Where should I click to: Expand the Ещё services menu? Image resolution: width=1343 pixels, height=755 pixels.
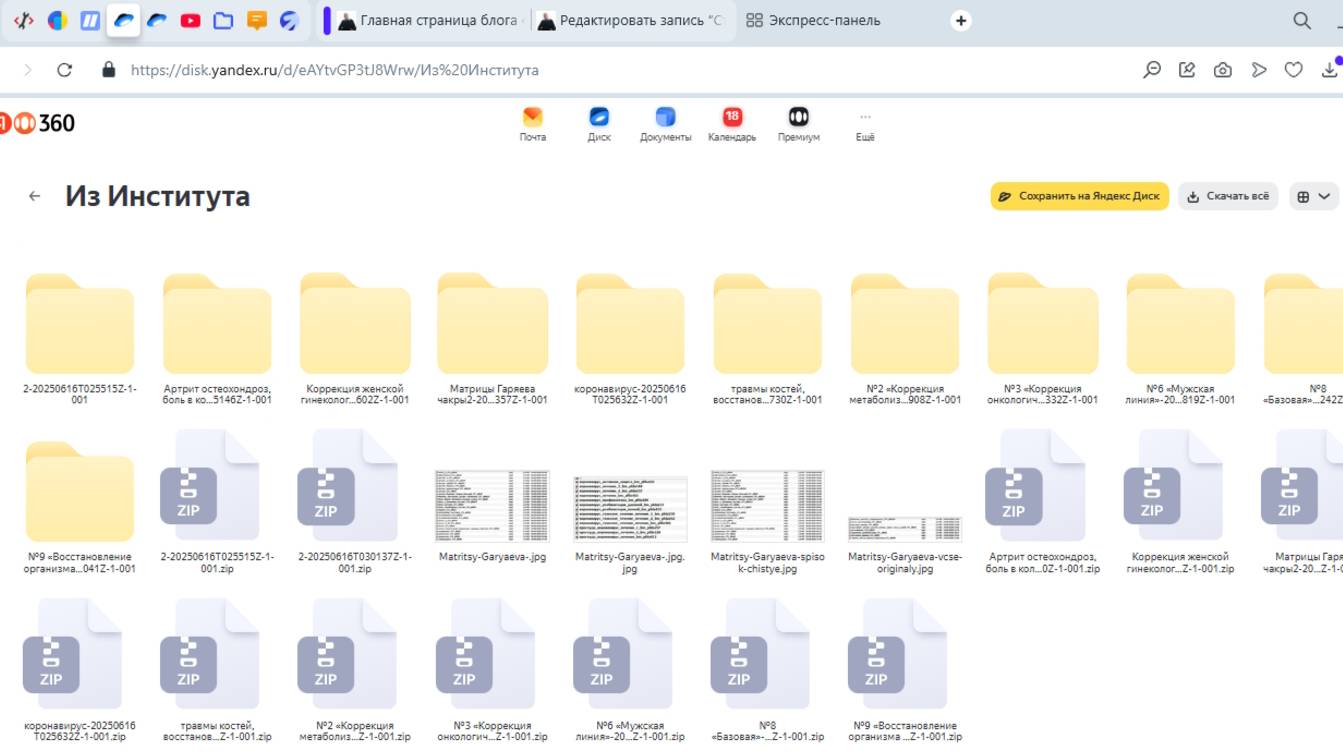865,124
